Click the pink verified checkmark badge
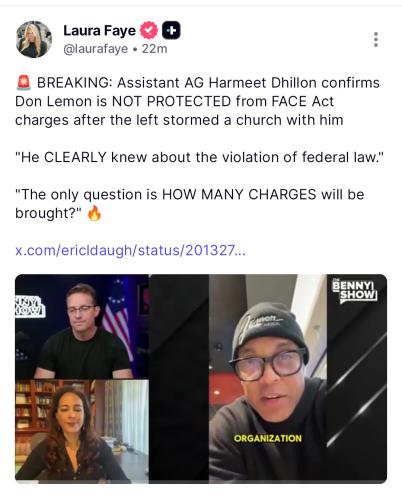The height and width of the screenshot is (500, 402). [x=149, y=30]
